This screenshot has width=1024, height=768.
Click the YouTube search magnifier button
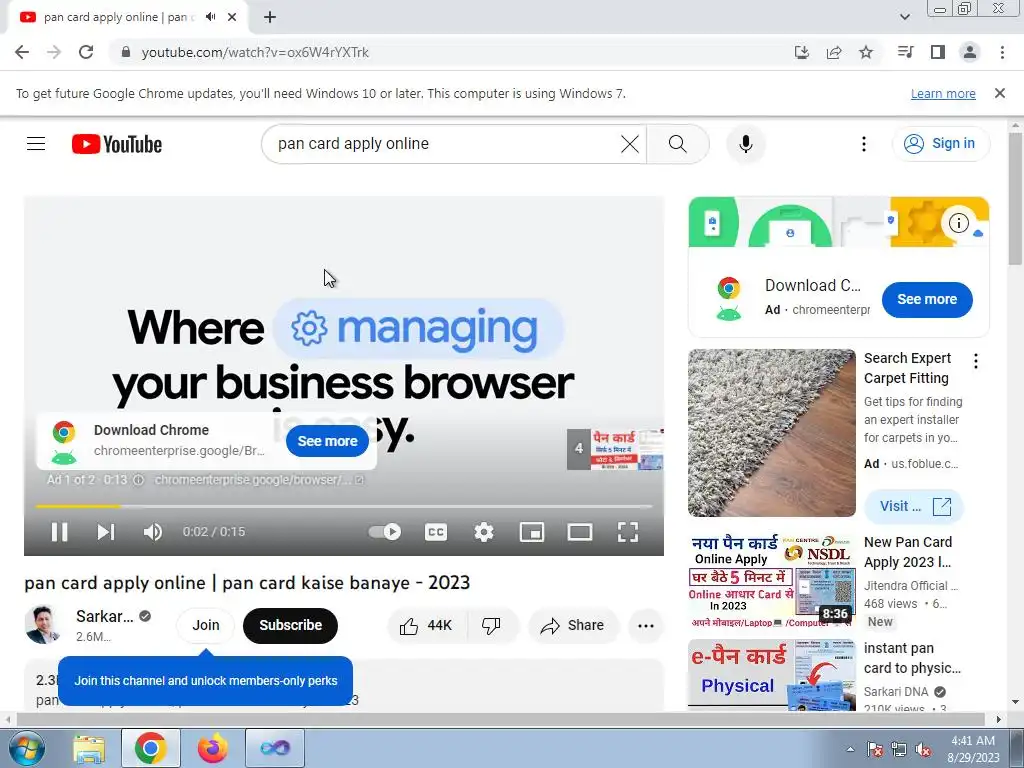coord(678,144)
